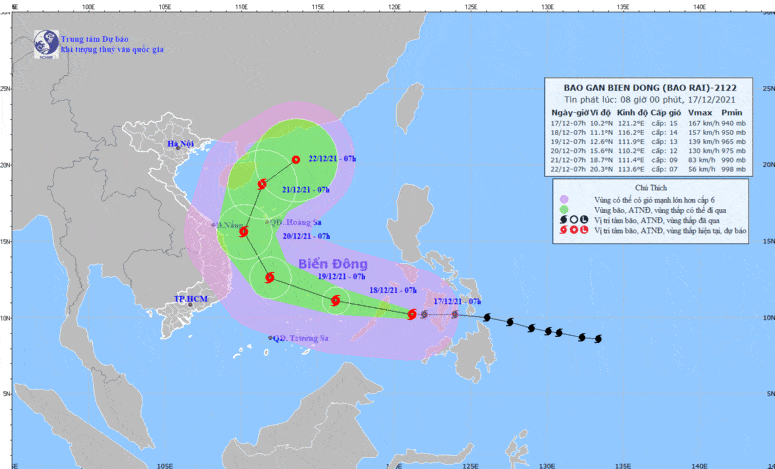Click the green legend swatch for storm path zone
Image resolution: width=775 pixels, height=469 pixels.
tap(564, 210)
